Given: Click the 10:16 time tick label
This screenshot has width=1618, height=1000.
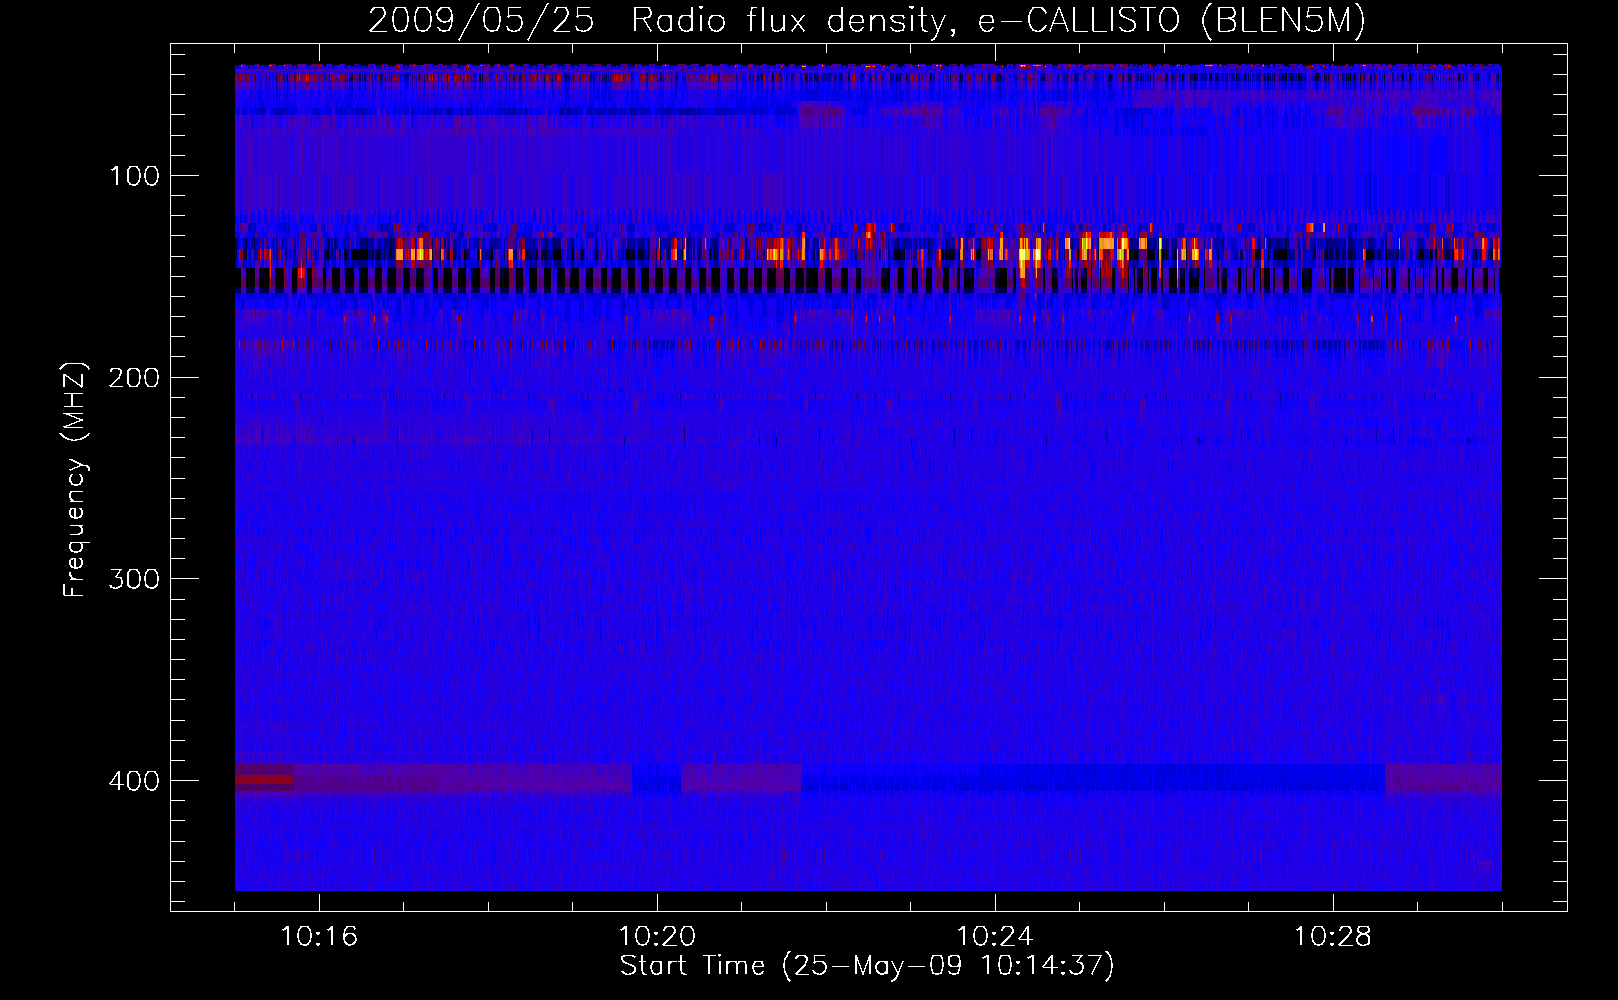Looking at the screenshot, I should pyautogui.click(x=320, y=937).
